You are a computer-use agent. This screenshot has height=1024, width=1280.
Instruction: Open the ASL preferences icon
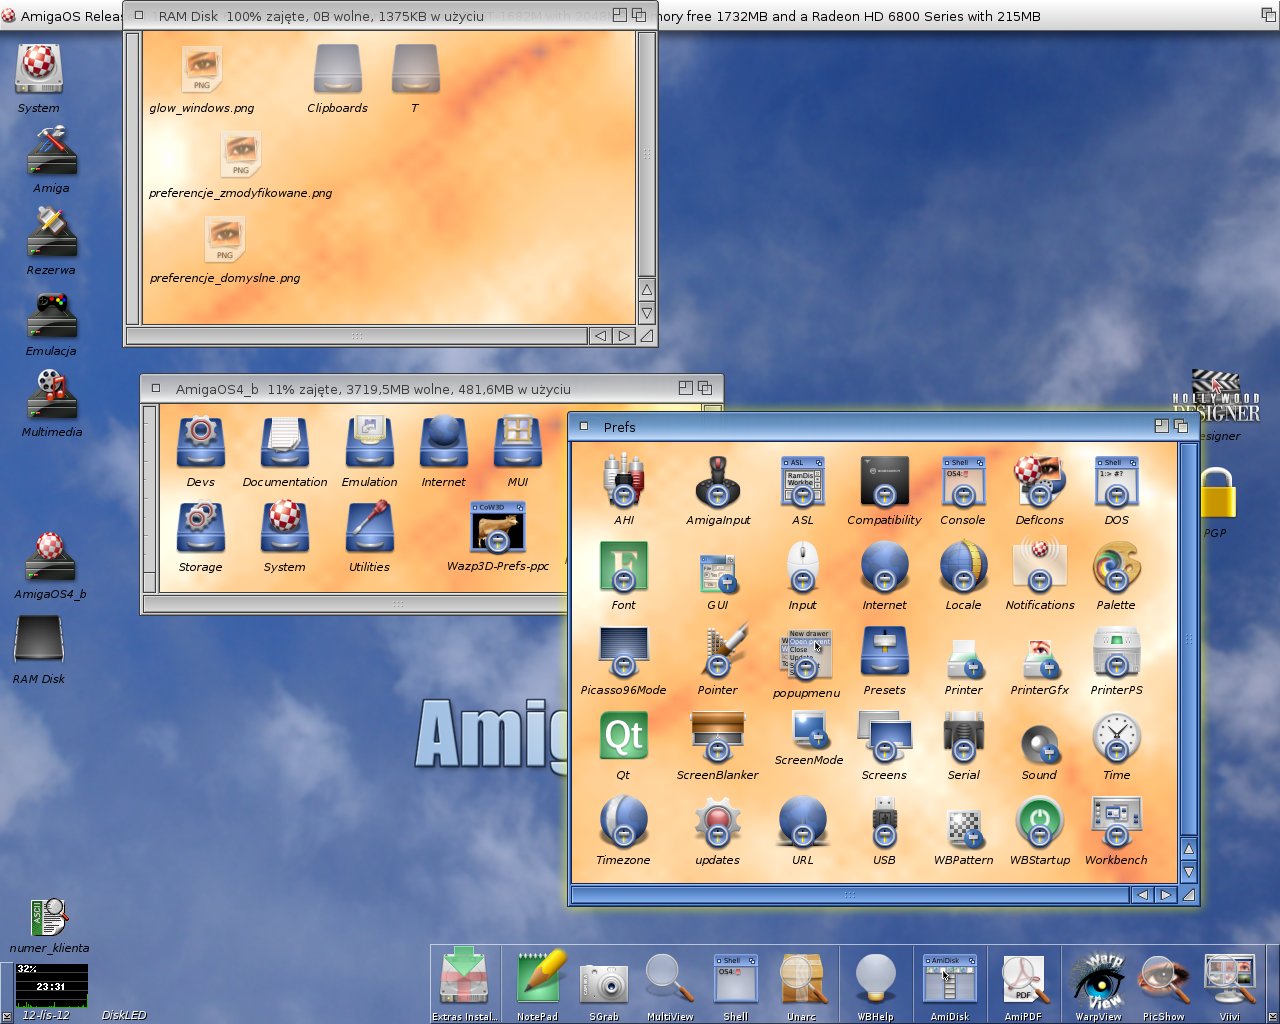click(x=802, y=482)
